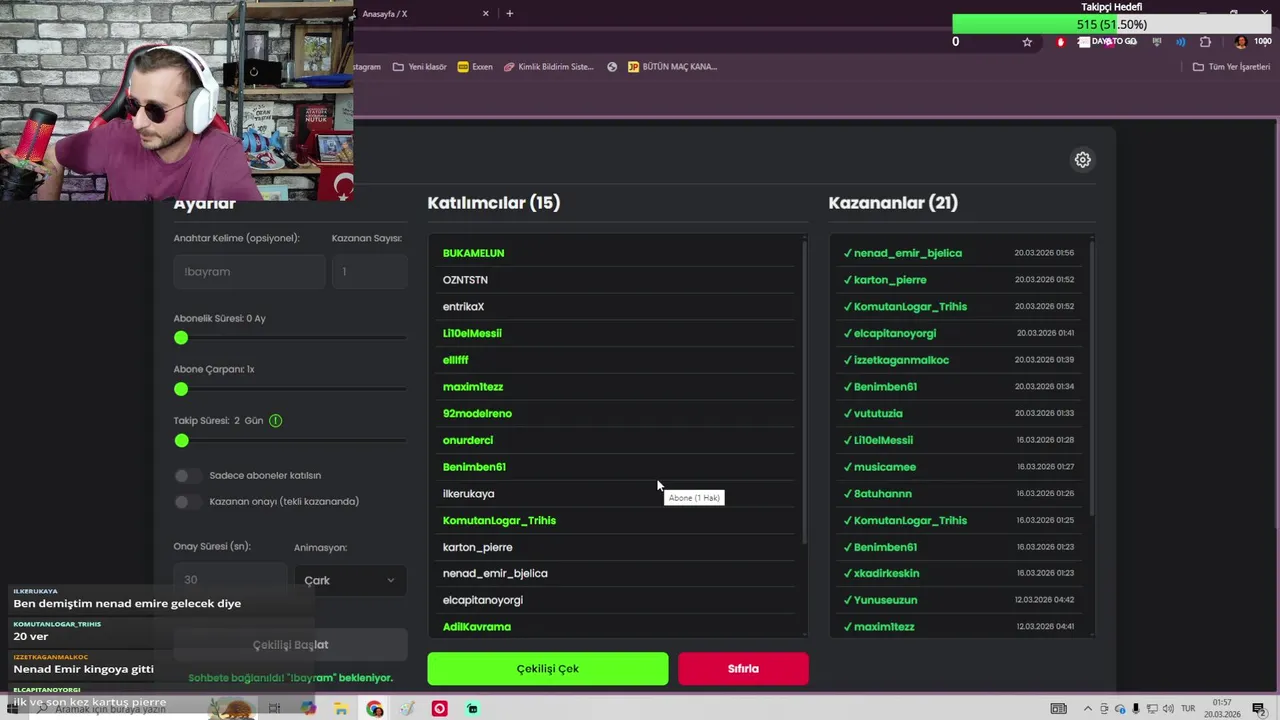Click the info icon beside Takip Süresi
This screenshot has height=720, width=1280.
point(275,421)
